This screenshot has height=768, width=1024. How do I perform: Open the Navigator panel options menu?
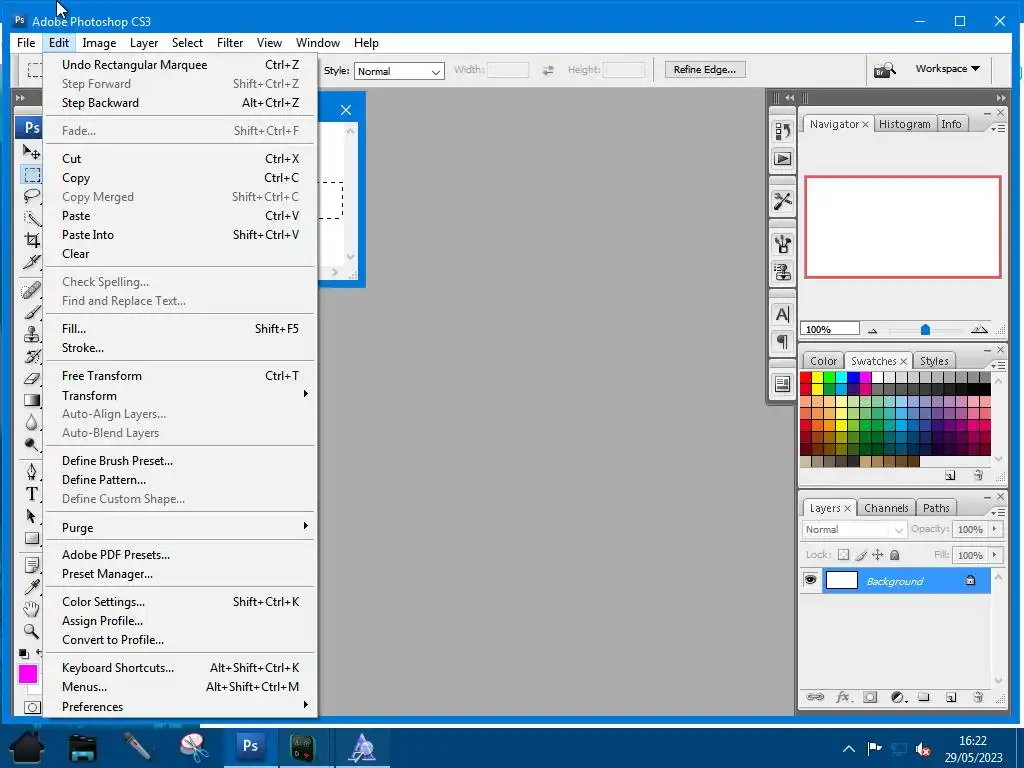998,129
